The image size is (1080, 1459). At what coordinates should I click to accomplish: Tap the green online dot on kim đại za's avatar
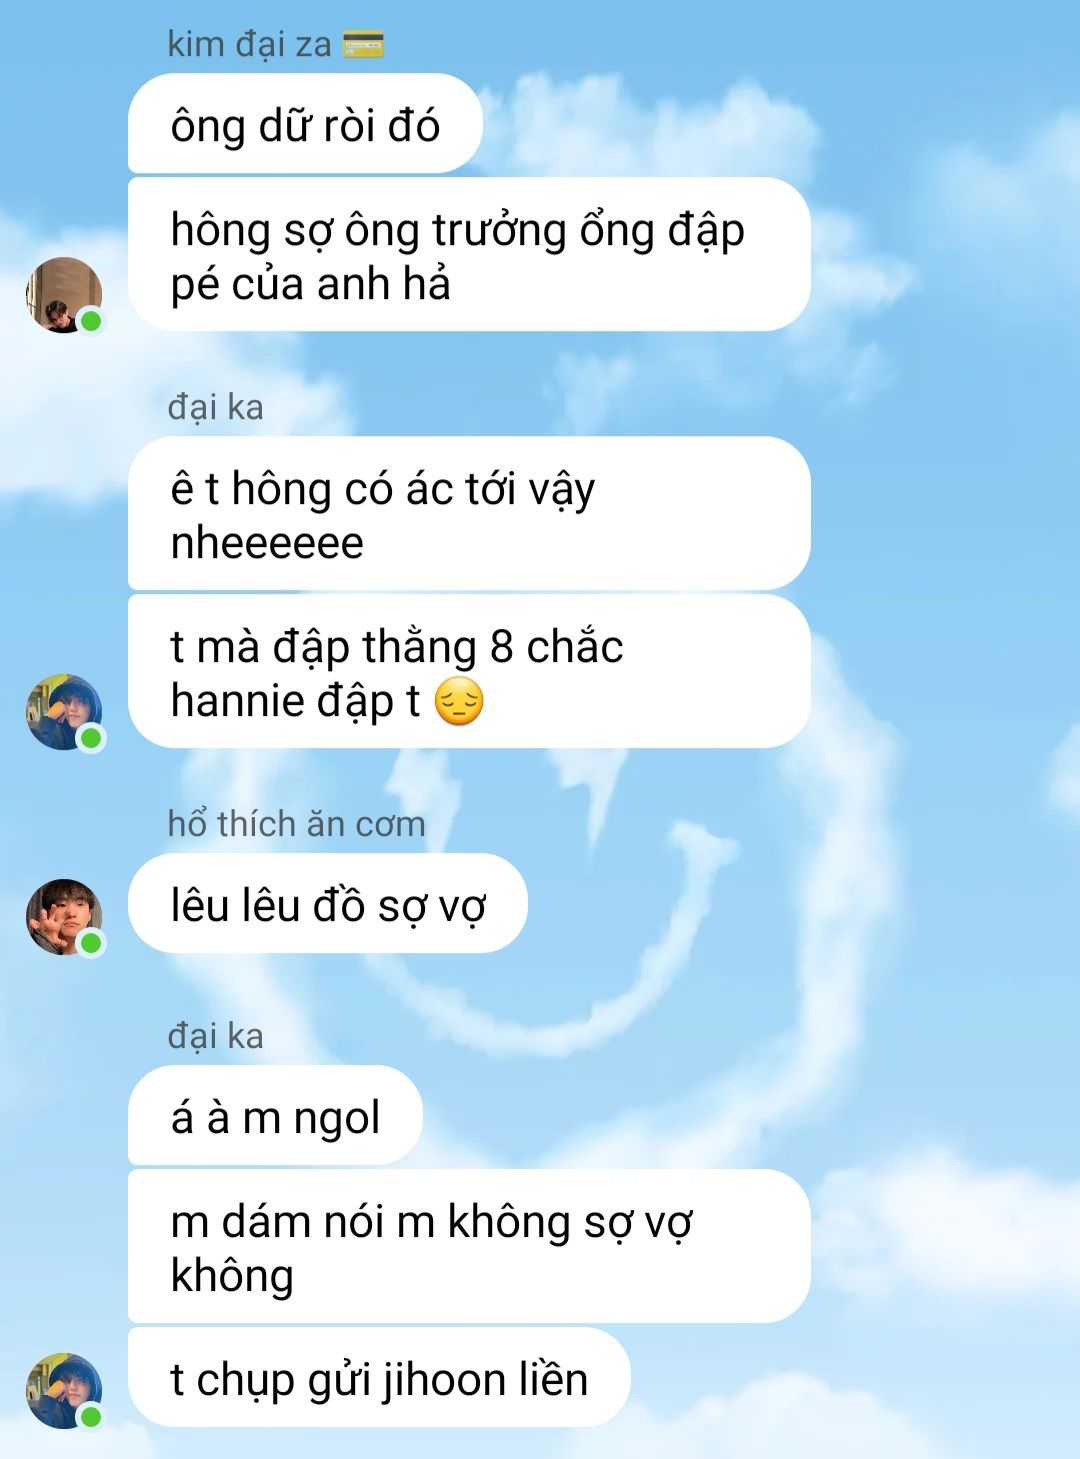[91, 321]
